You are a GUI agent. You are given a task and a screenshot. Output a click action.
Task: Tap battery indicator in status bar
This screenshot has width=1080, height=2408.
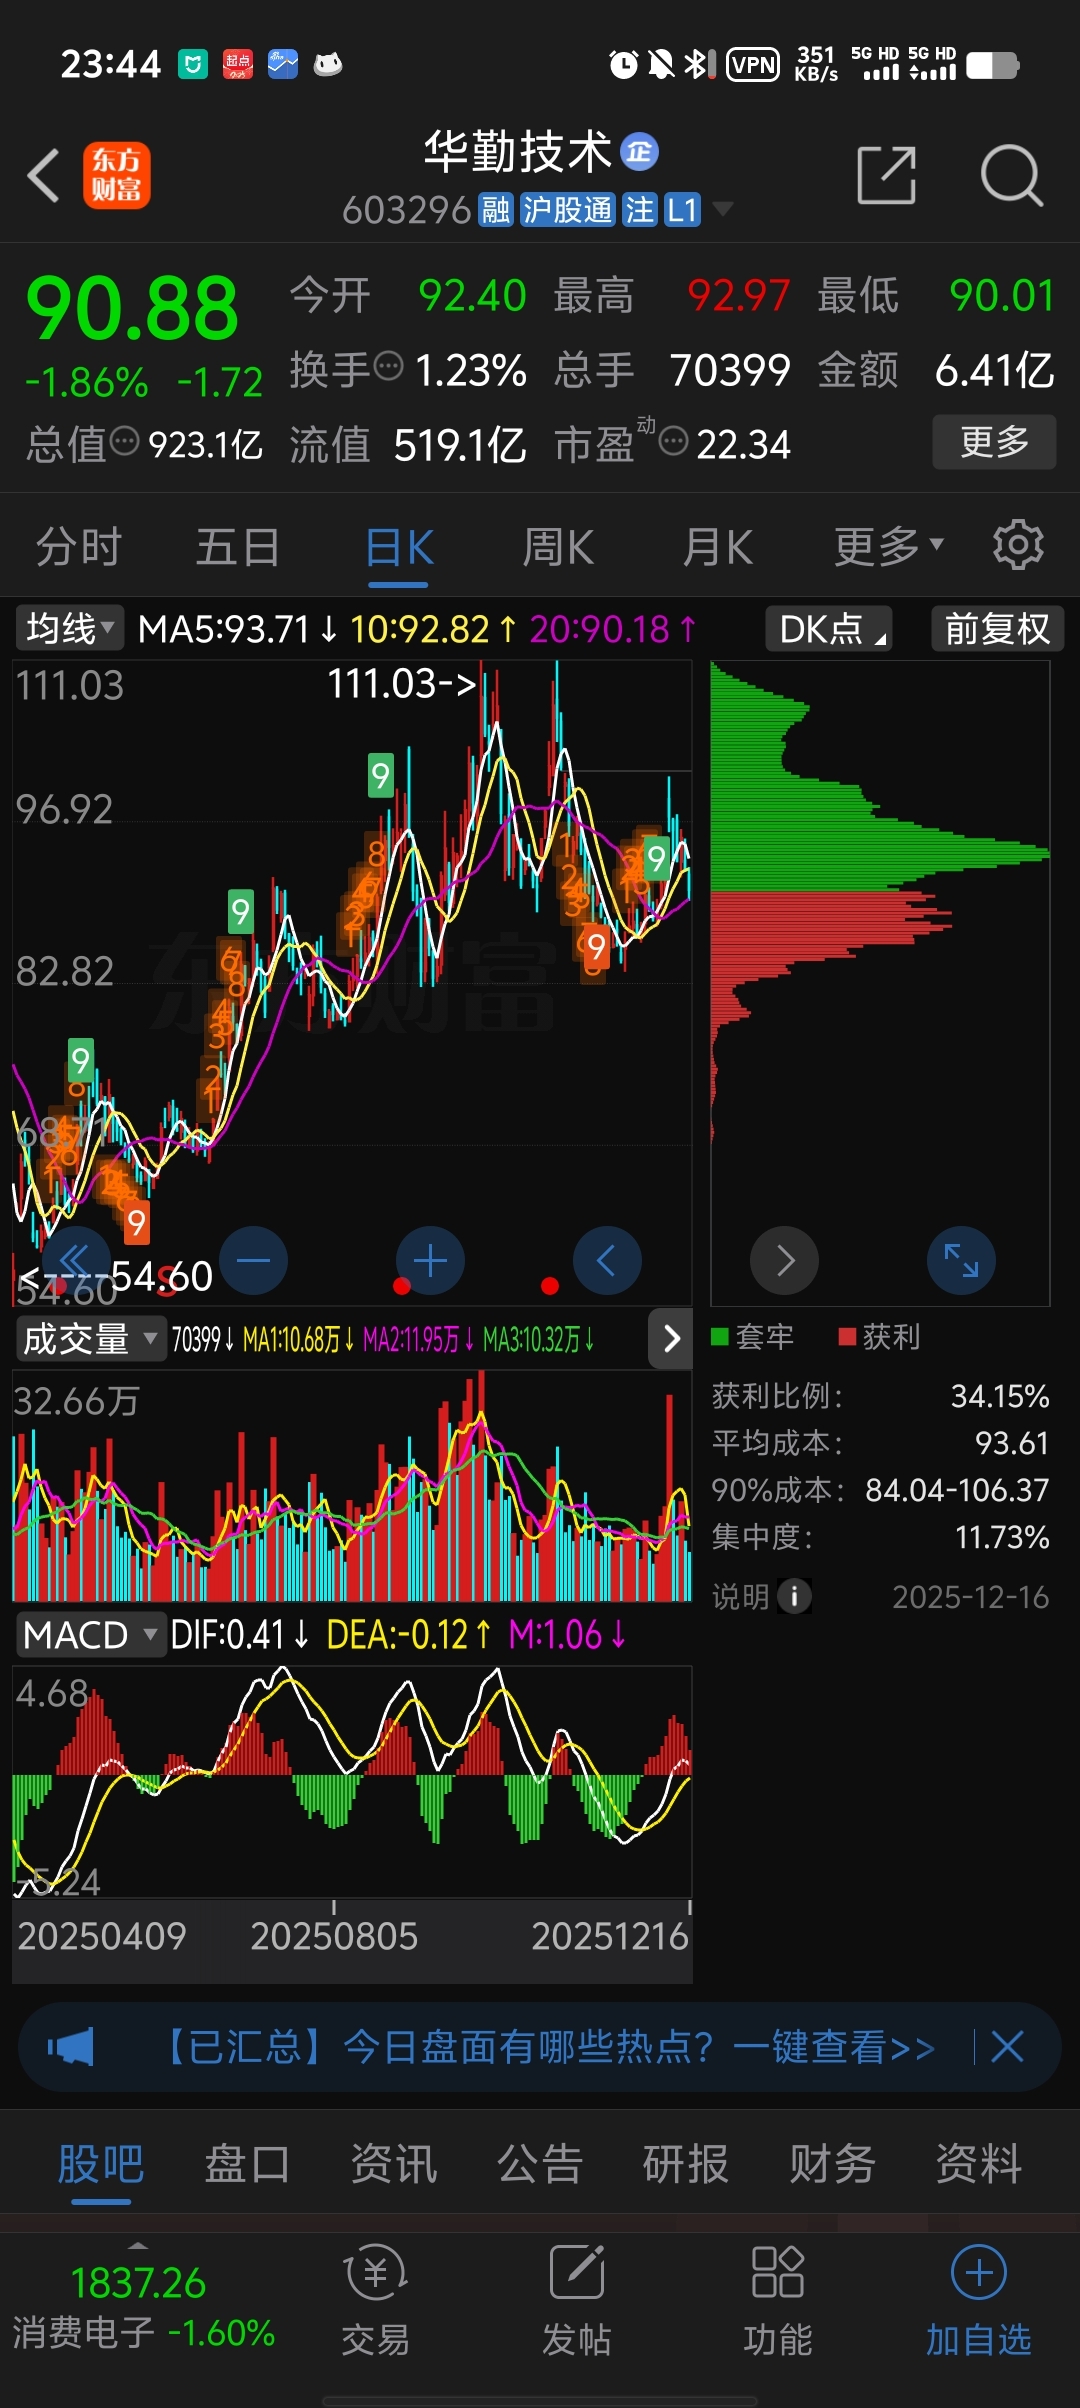(x=992, y=65)
